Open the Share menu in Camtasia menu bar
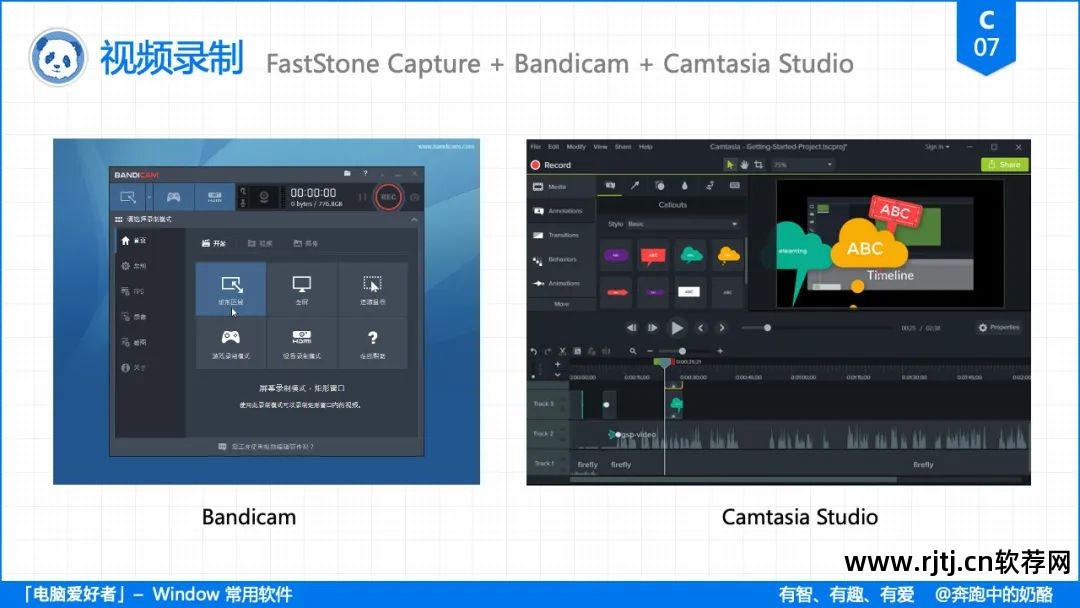The height and width of the screenshot is (608, 1080). 623,147
